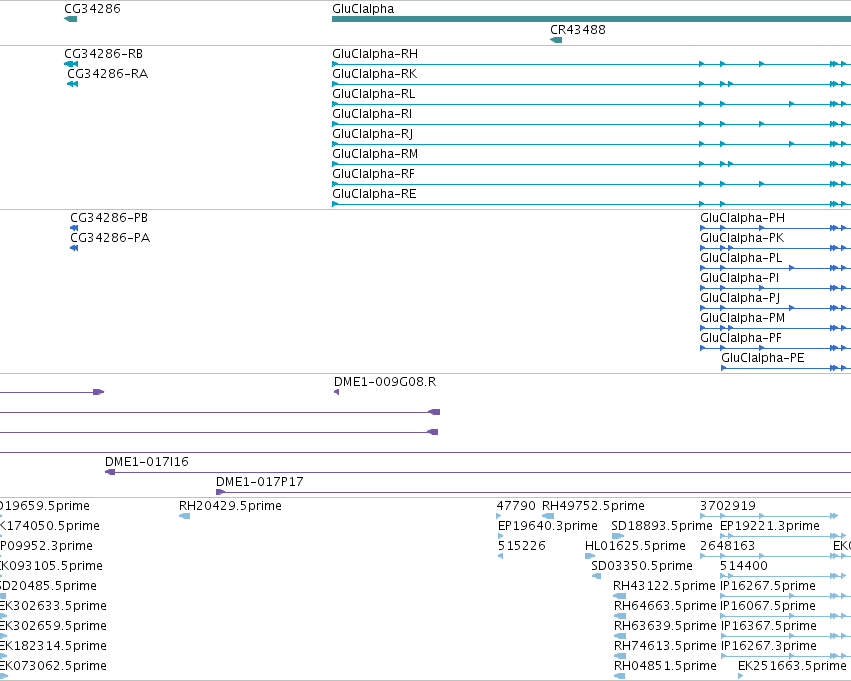Click the EK302633.5prime EST label
851x681 pixels.
[x=53, y=606]
